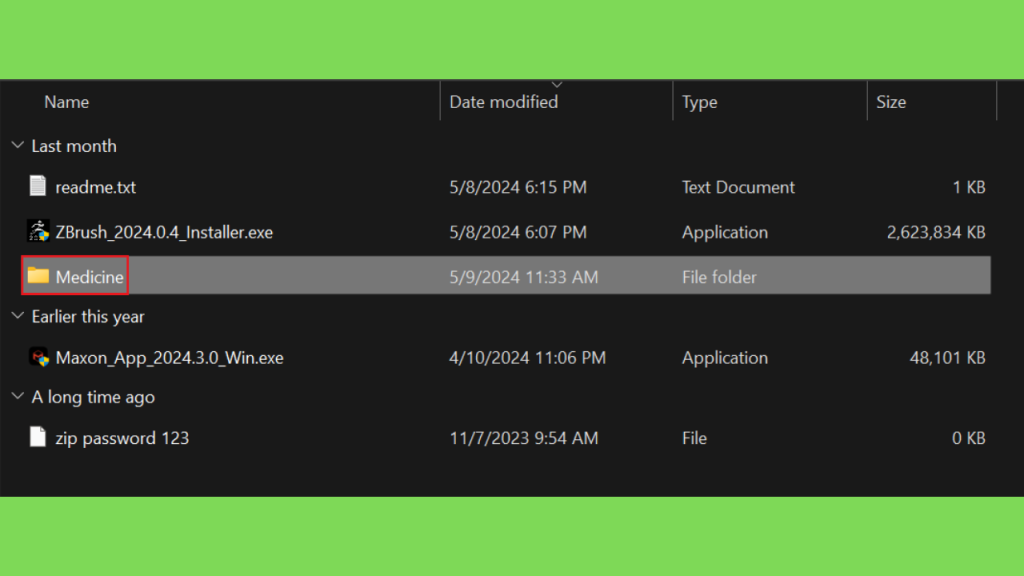1024x576 pixels.
Task: Click the sort arrow above Date modified
Action: pyautogui.click(x=557, y=85)
